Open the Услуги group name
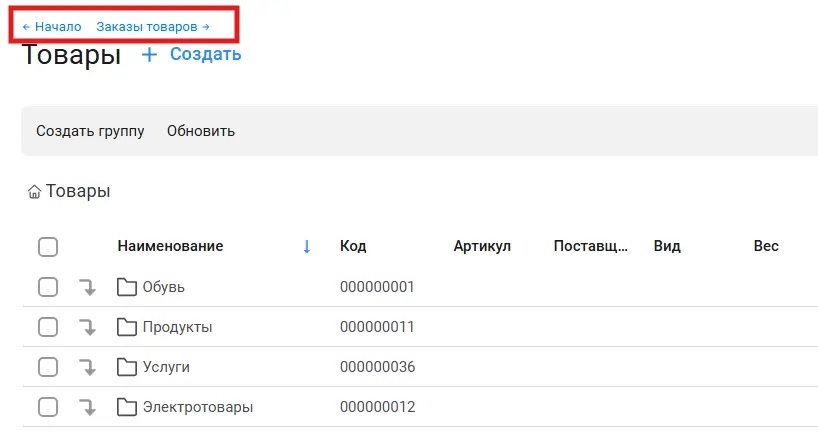818x448 pixels. click(x=166, y=367)
